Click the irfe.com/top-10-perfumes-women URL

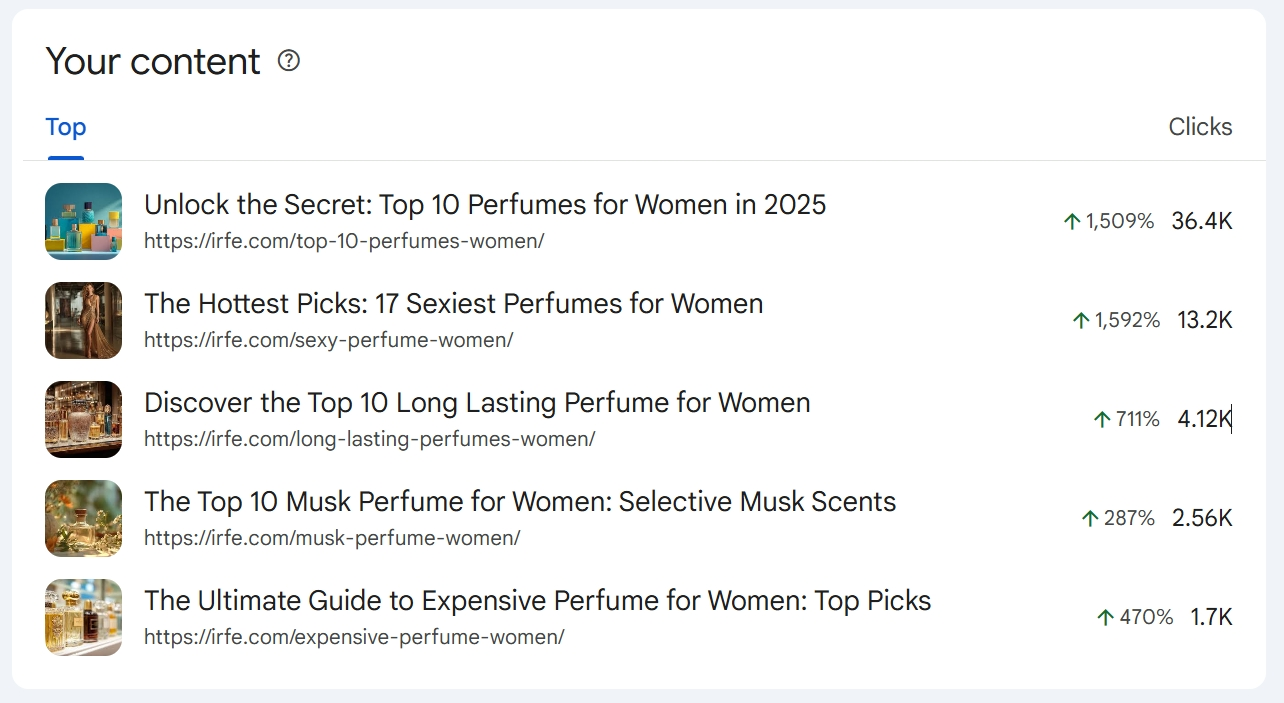click(x=344, y=241)
